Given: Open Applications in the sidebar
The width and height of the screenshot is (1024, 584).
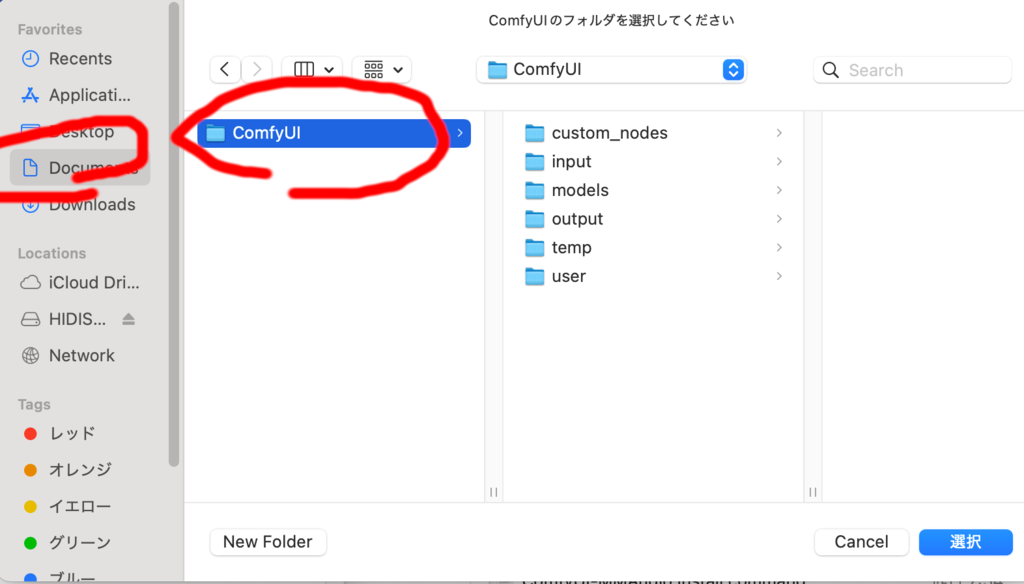Looking at the screenshot, I should pyautogui.click(x=80, y=95).
